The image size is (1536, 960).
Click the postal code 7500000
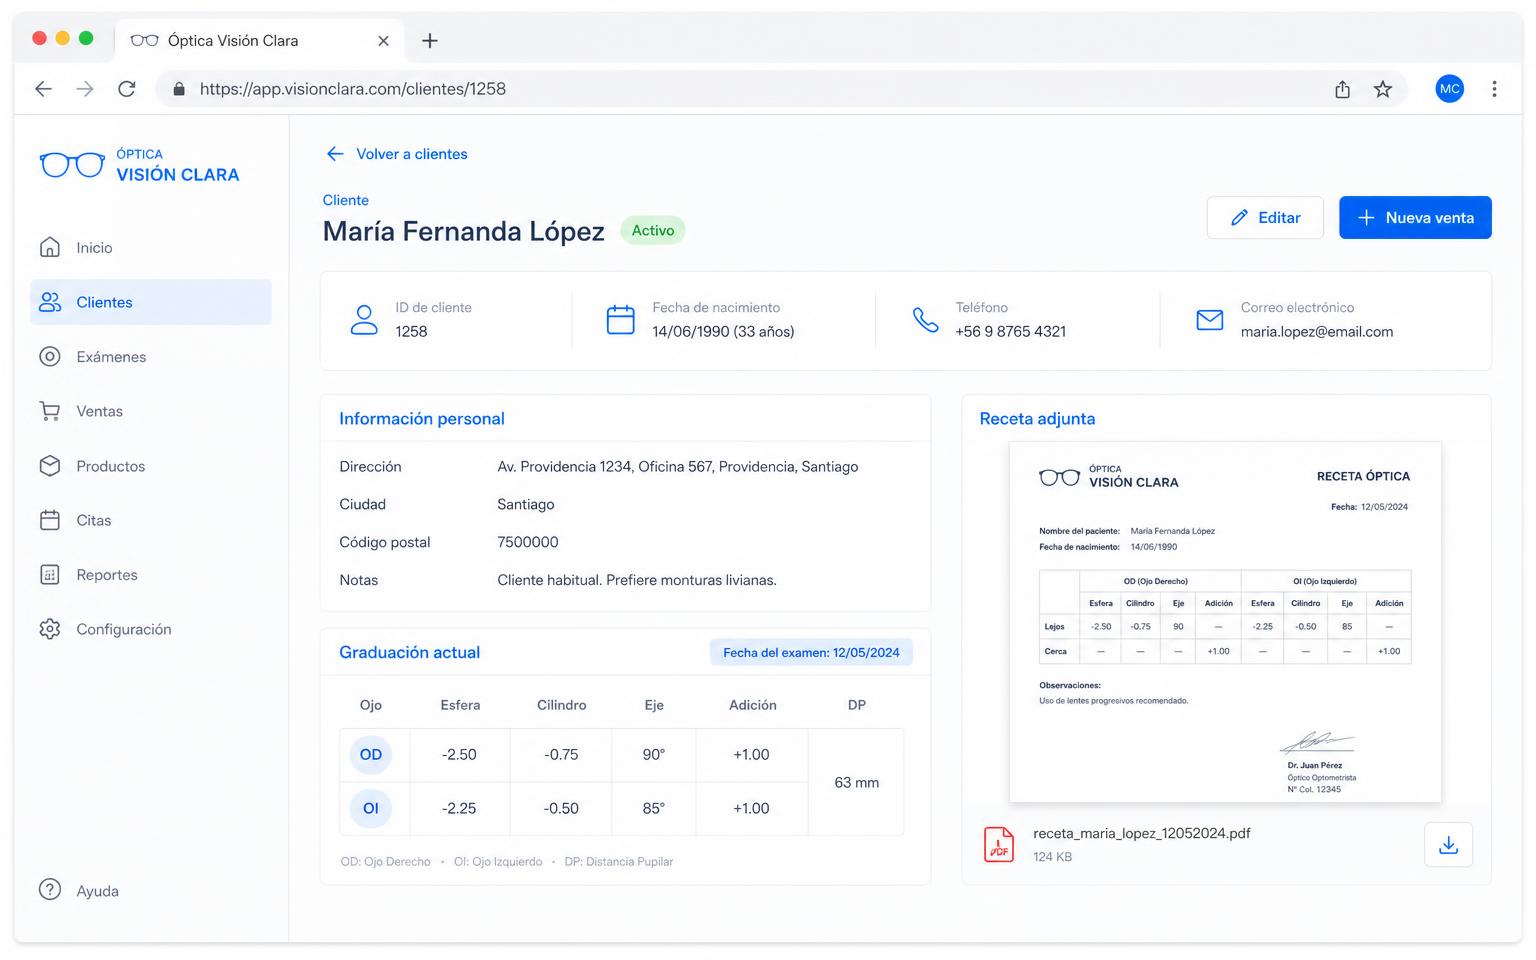(x=528, y=543)
